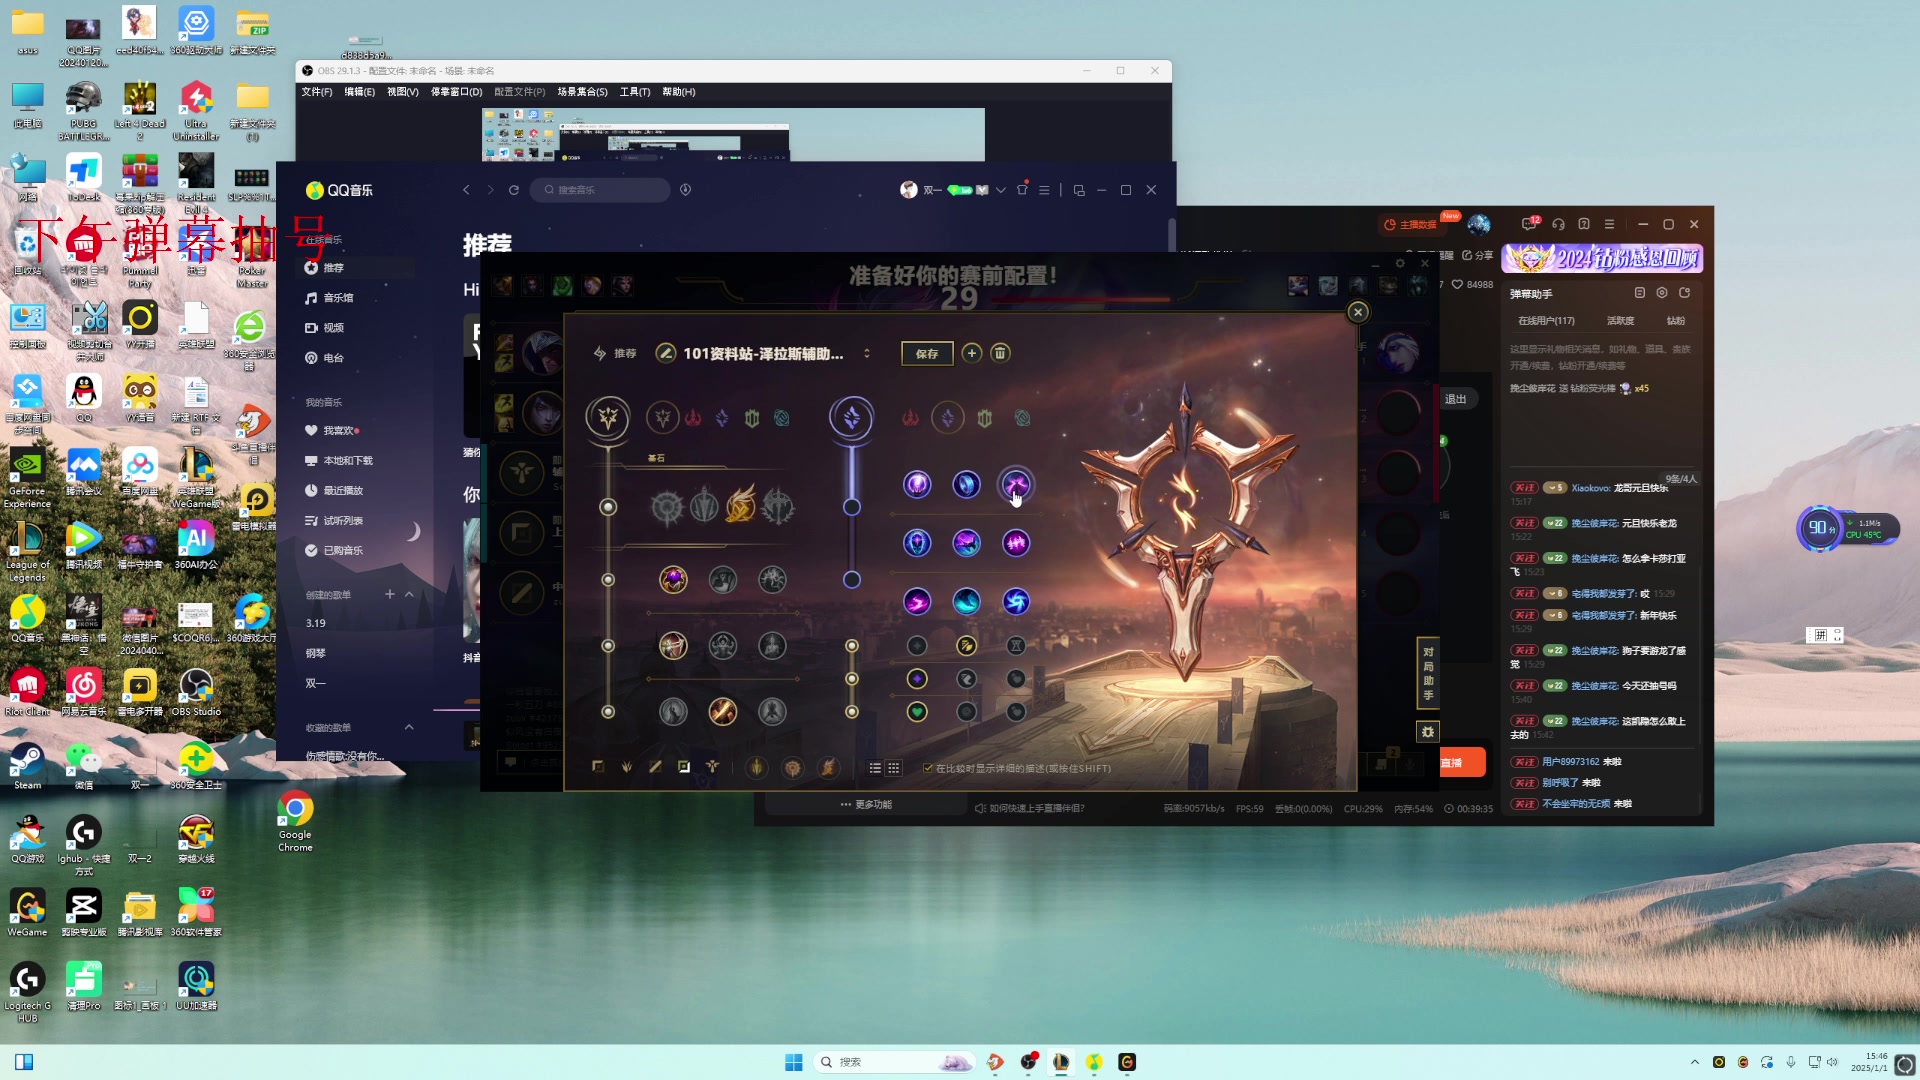Open the listen-to-identify icon beside search box
Image resolution: width=1920 pixels, height=1080 pixels.
point(686,190)
